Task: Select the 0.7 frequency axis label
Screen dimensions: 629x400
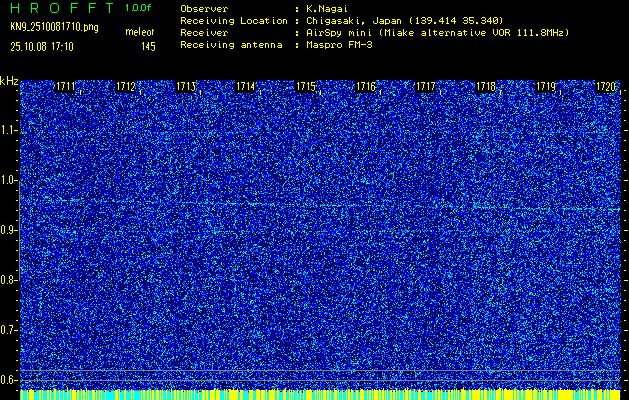Action: 9,330
